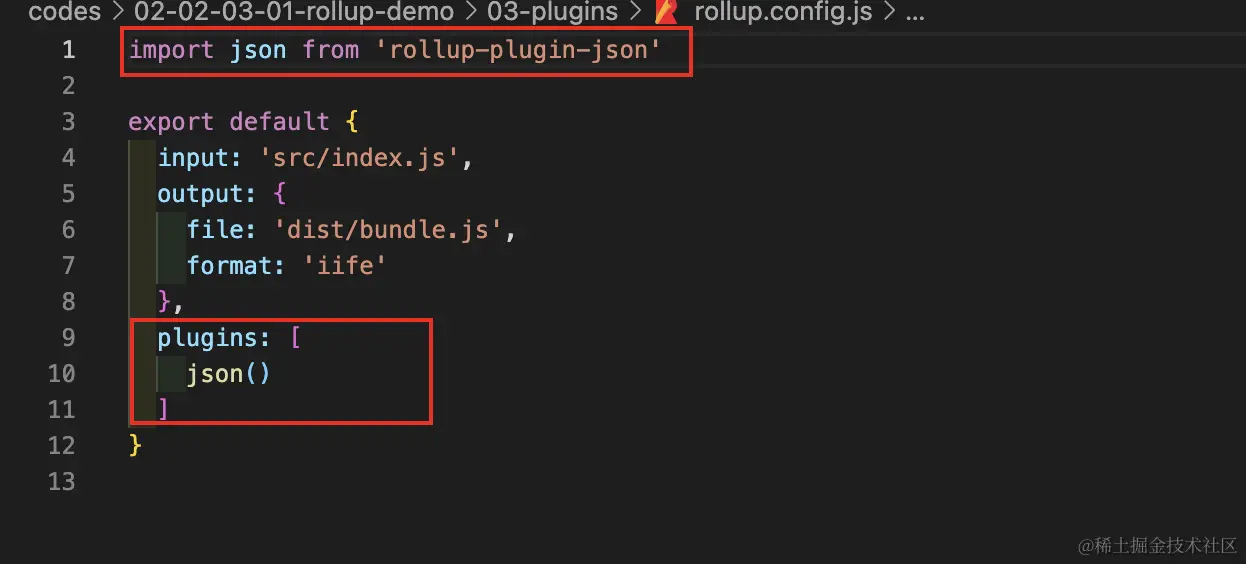Click the output property name

pos(200,194)
